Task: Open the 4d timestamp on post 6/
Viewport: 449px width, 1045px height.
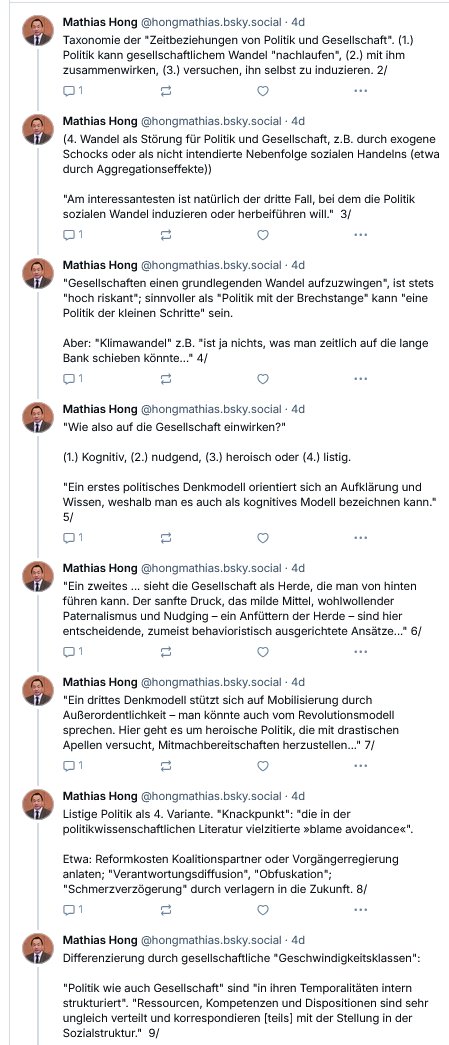Action: 298,568
